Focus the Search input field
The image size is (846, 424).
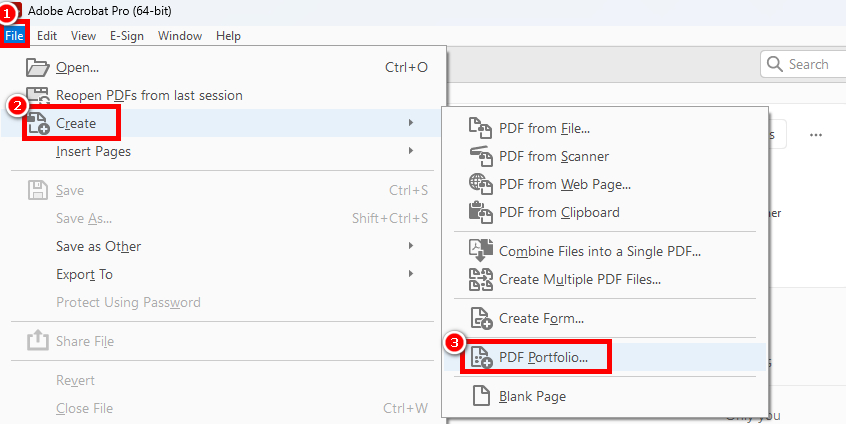click(x=803, y=64)
